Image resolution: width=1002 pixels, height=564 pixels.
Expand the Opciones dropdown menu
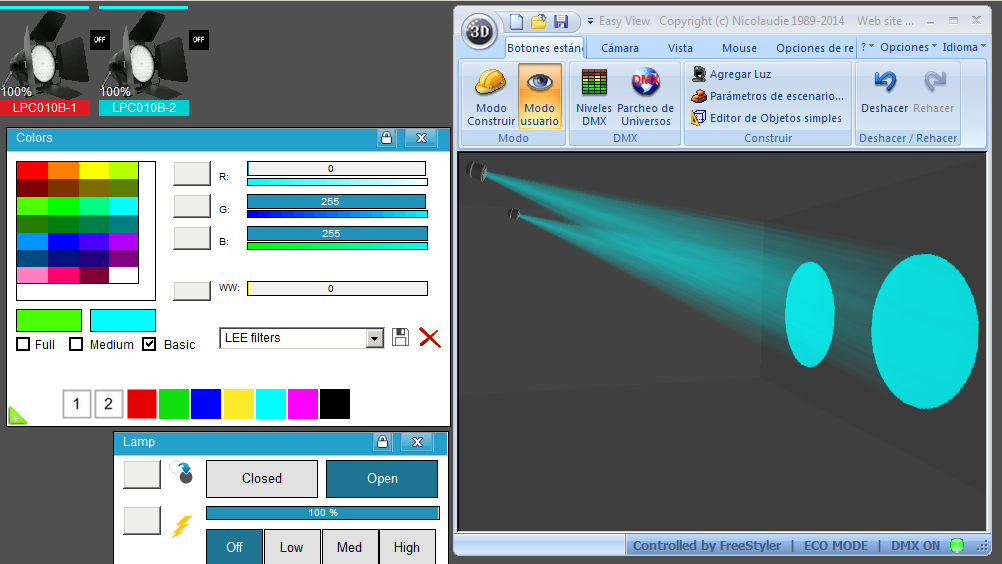[x=908, y=47]
